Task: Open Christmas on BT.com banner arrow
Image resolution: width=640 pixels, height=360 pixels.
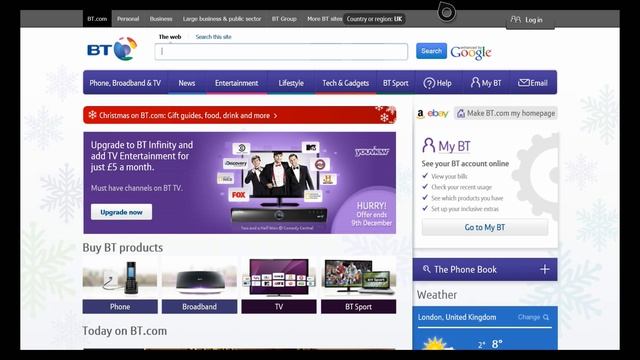Action: pyautogui.click(x=276, y=116)
